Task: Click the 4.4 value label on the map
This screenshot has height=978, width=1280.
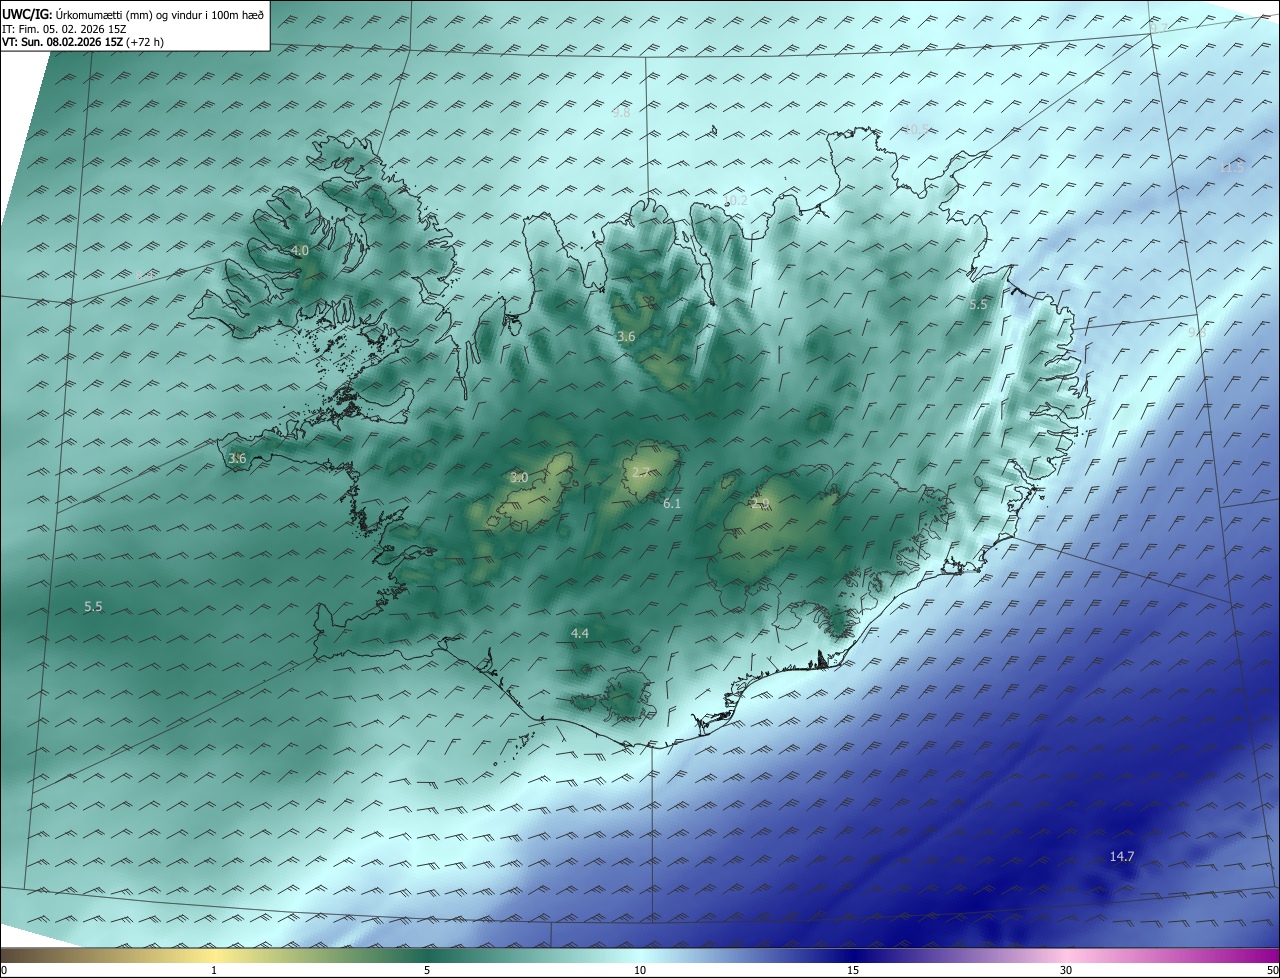Action: point(580,634)
